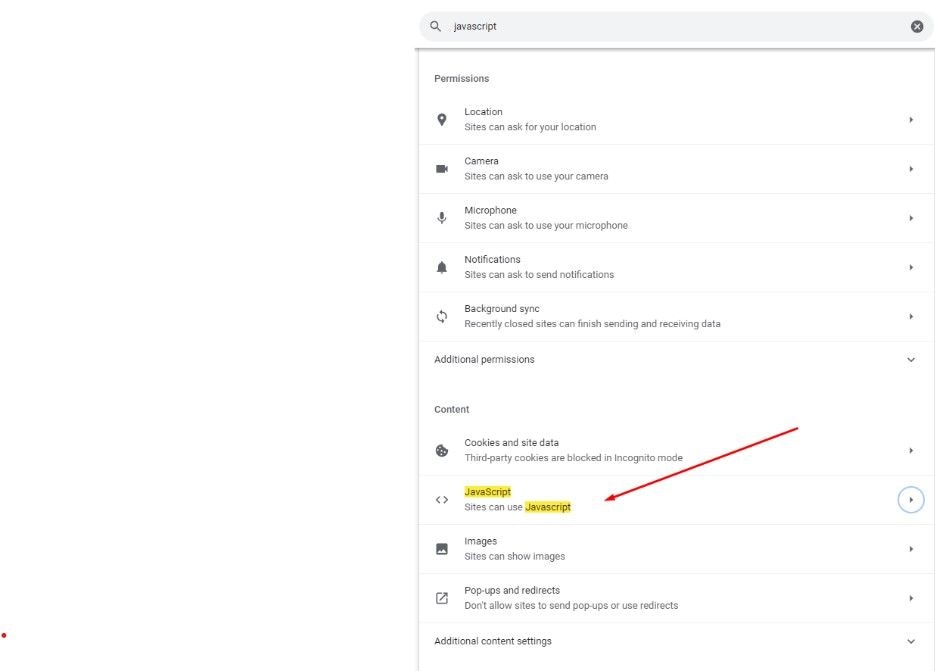
Task: Click the Microphone icon
Action: [442, 218]
